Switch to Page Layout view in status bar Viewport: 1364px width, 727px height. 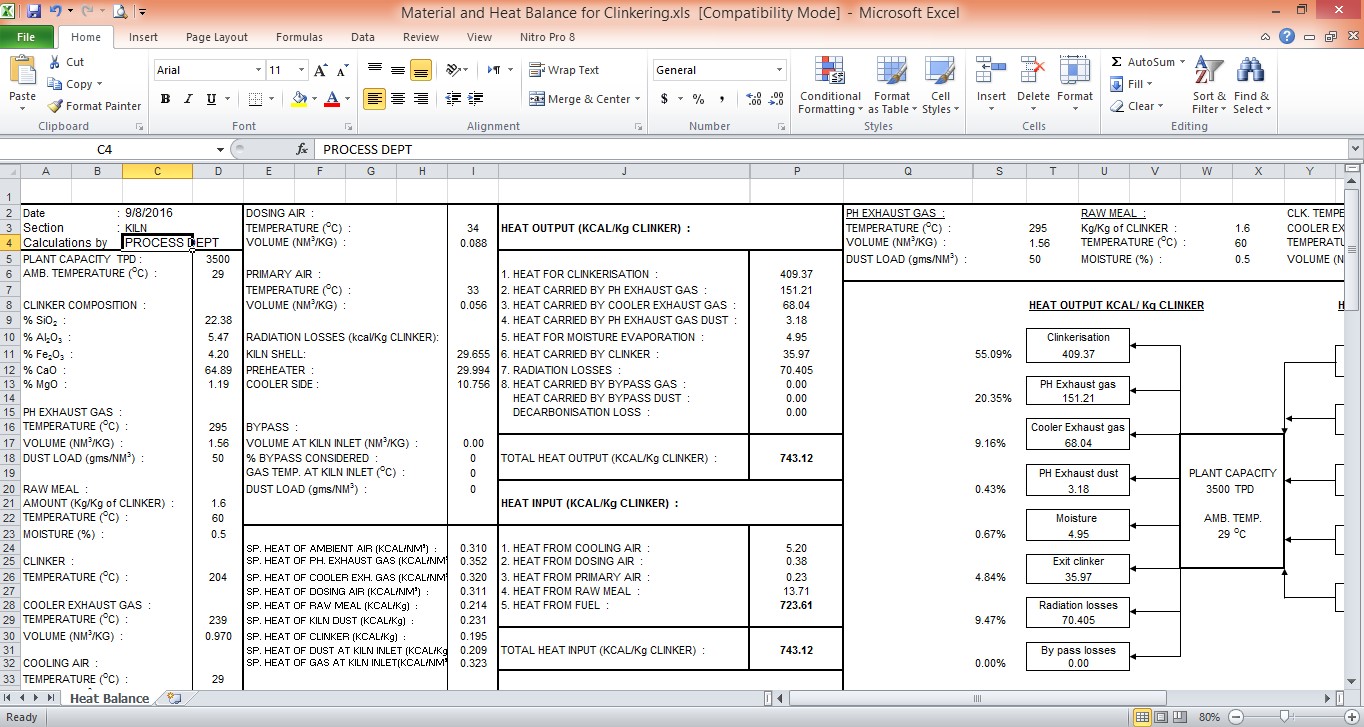[1161, 717]
